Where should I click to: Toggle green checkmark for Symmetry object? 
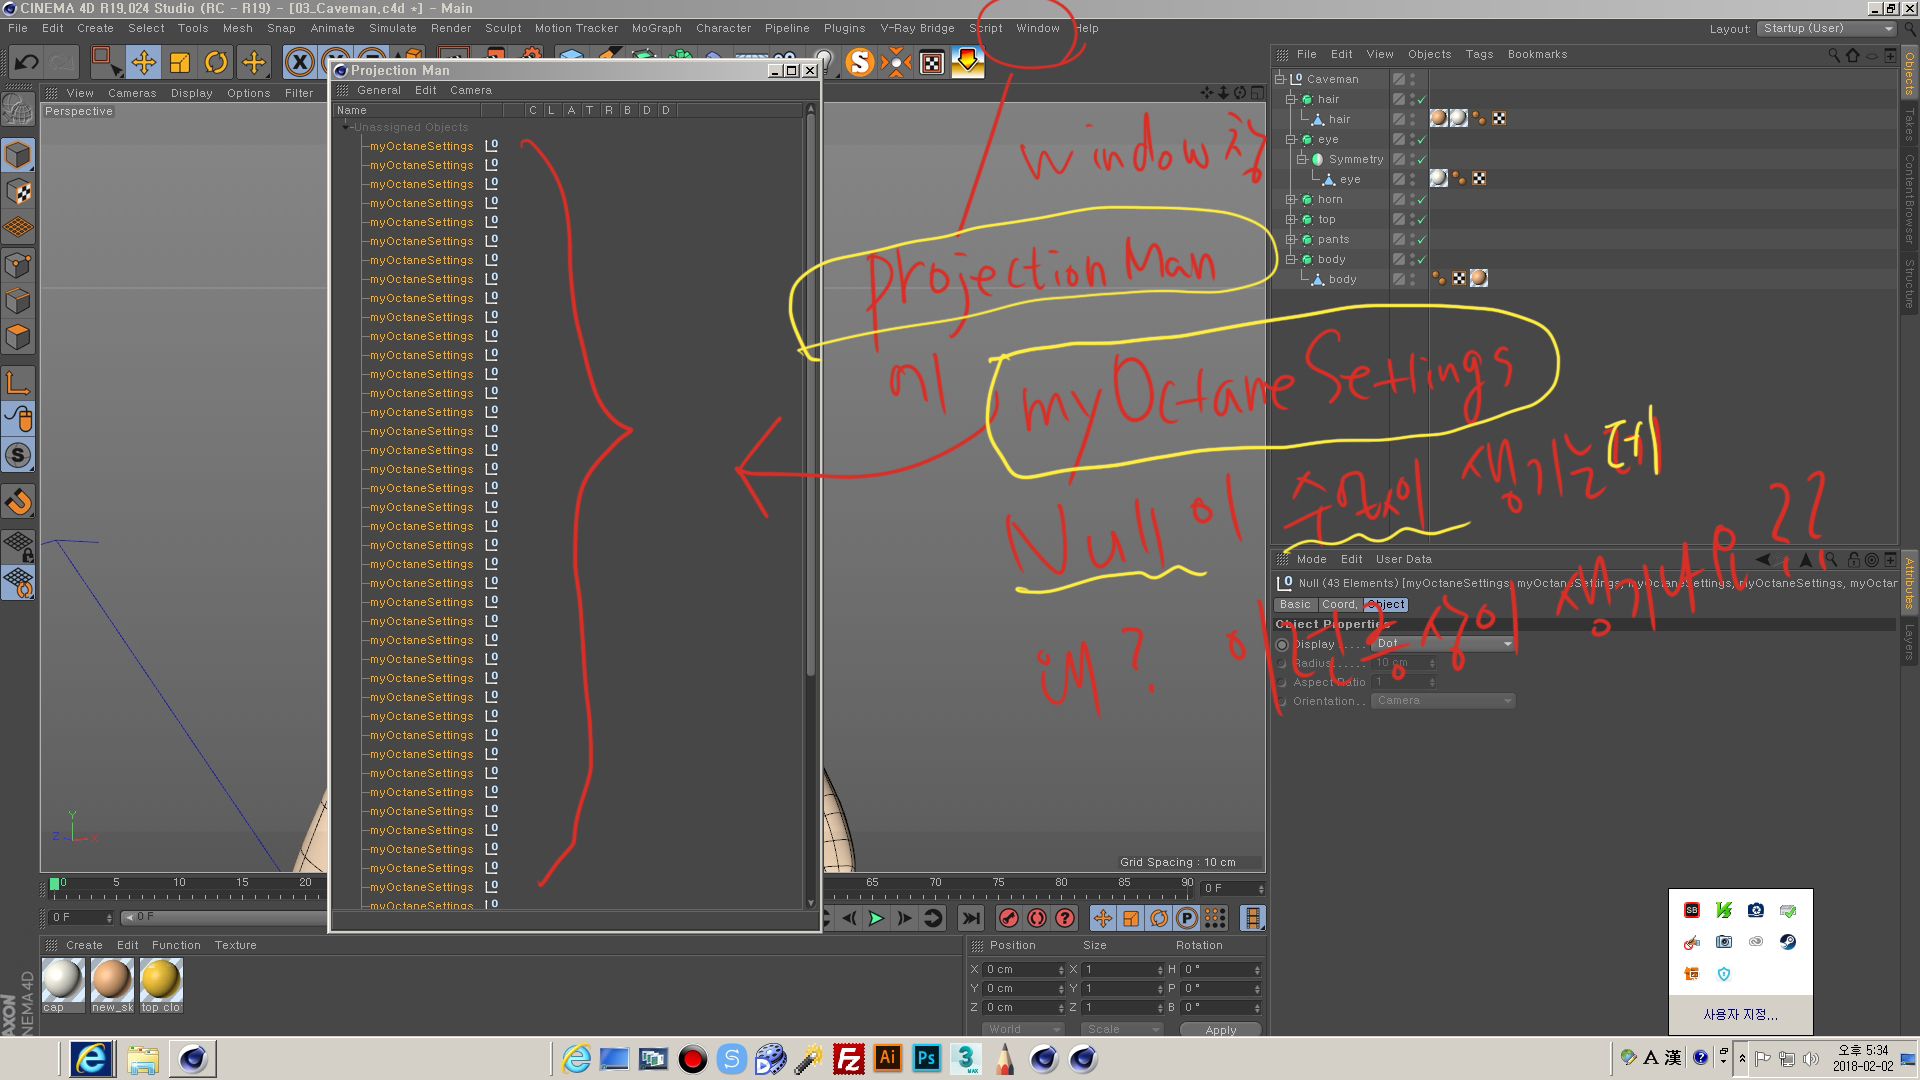(1421, 159)
